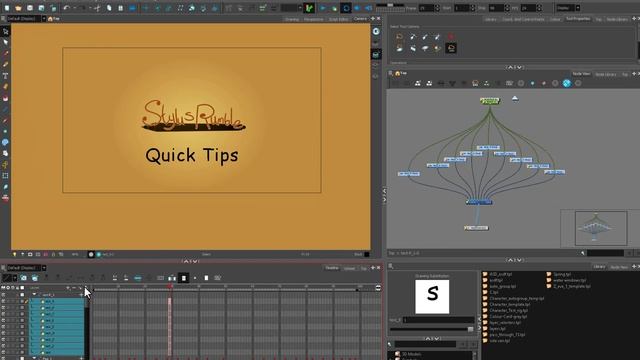
Task: Click the red circle icon in Select Tool Options
Action: click(x=451, y=37)
